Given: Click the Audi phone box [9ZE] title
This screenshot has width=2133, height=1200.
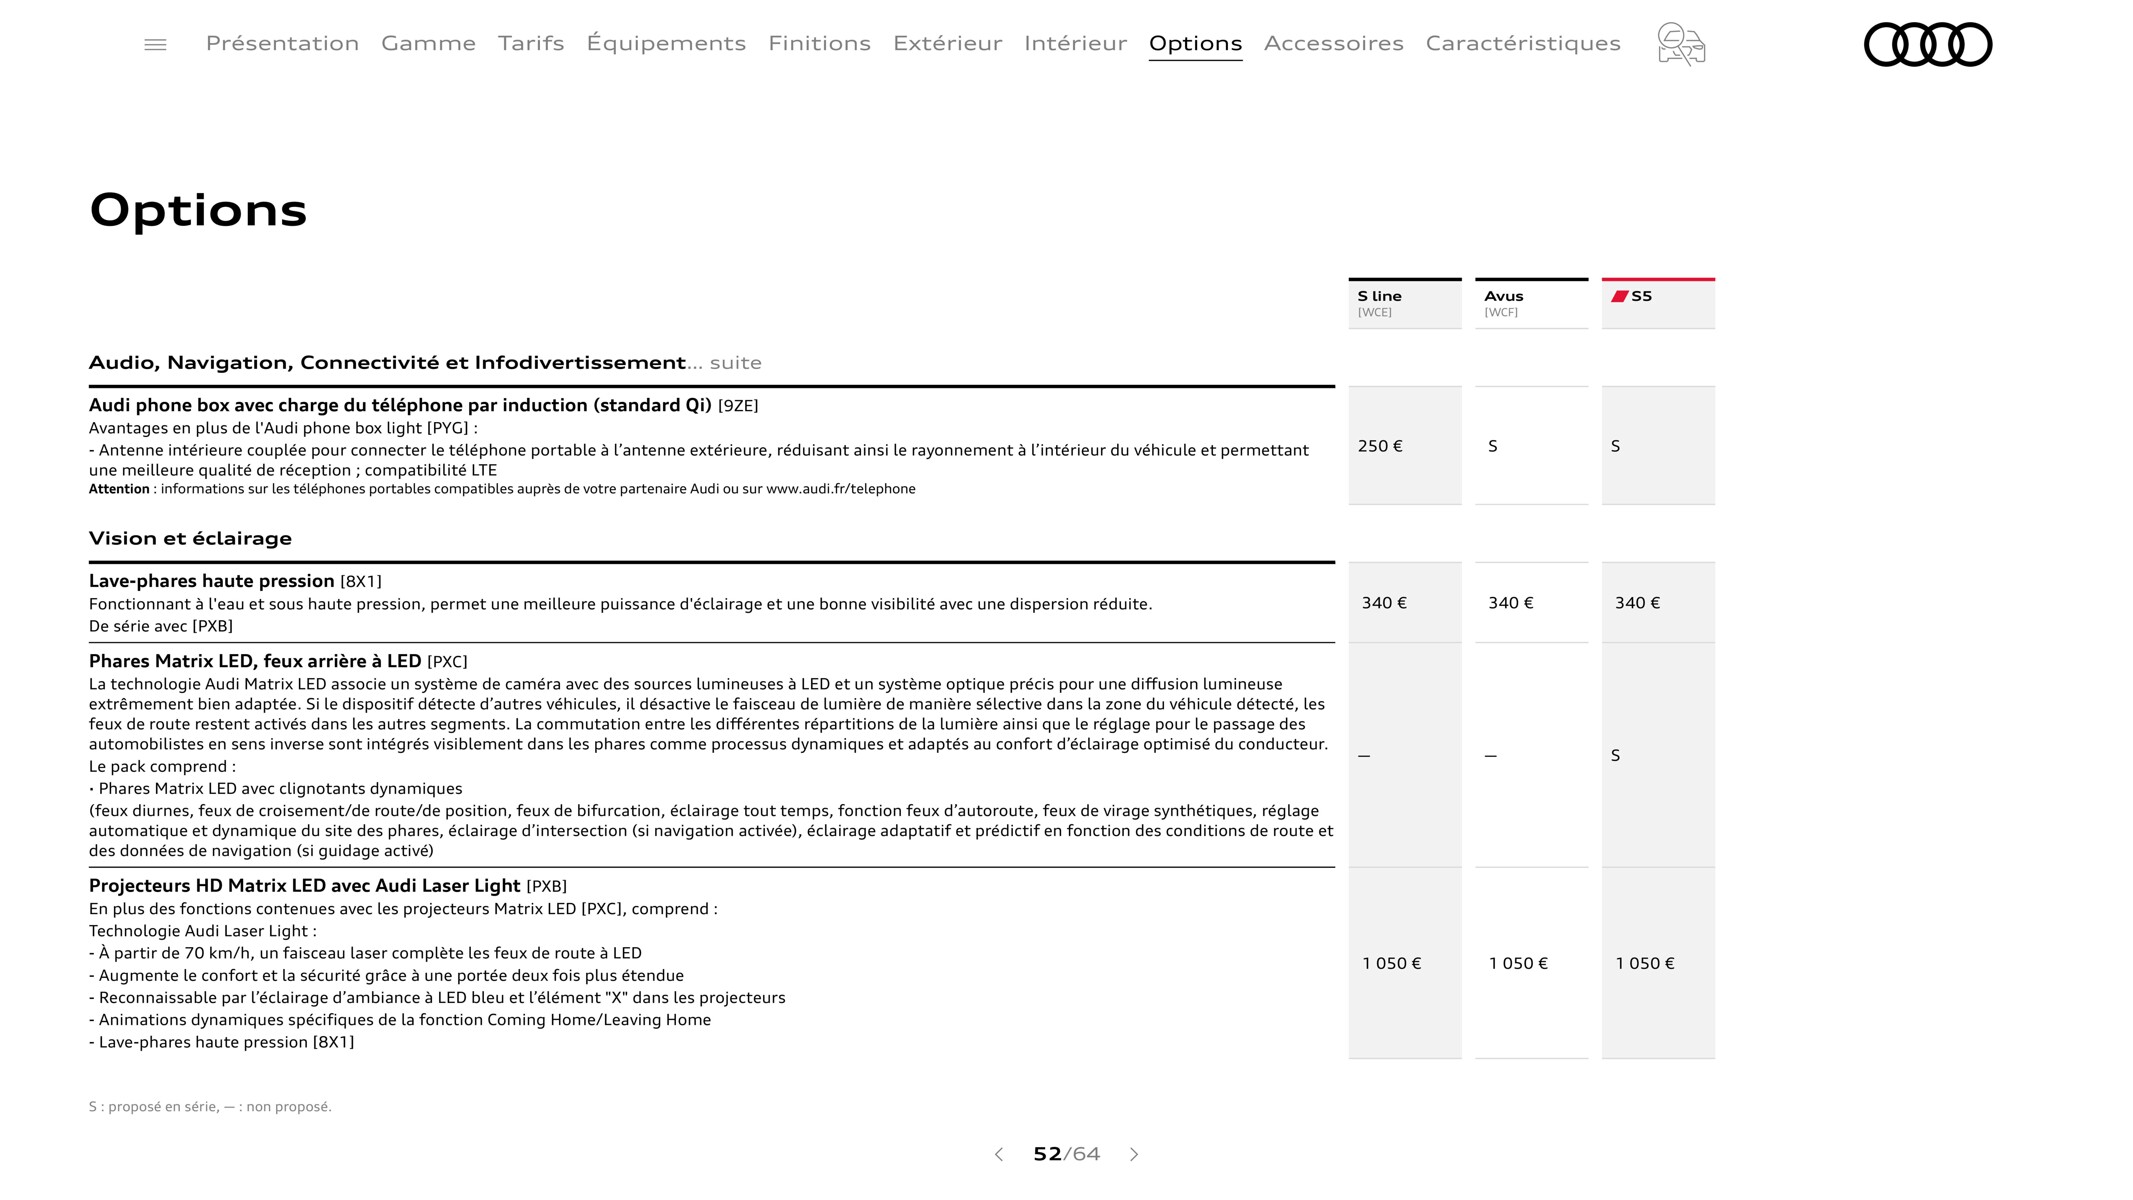Looking at the screenshot, I should pyautogui.click(x=423, y=405).
